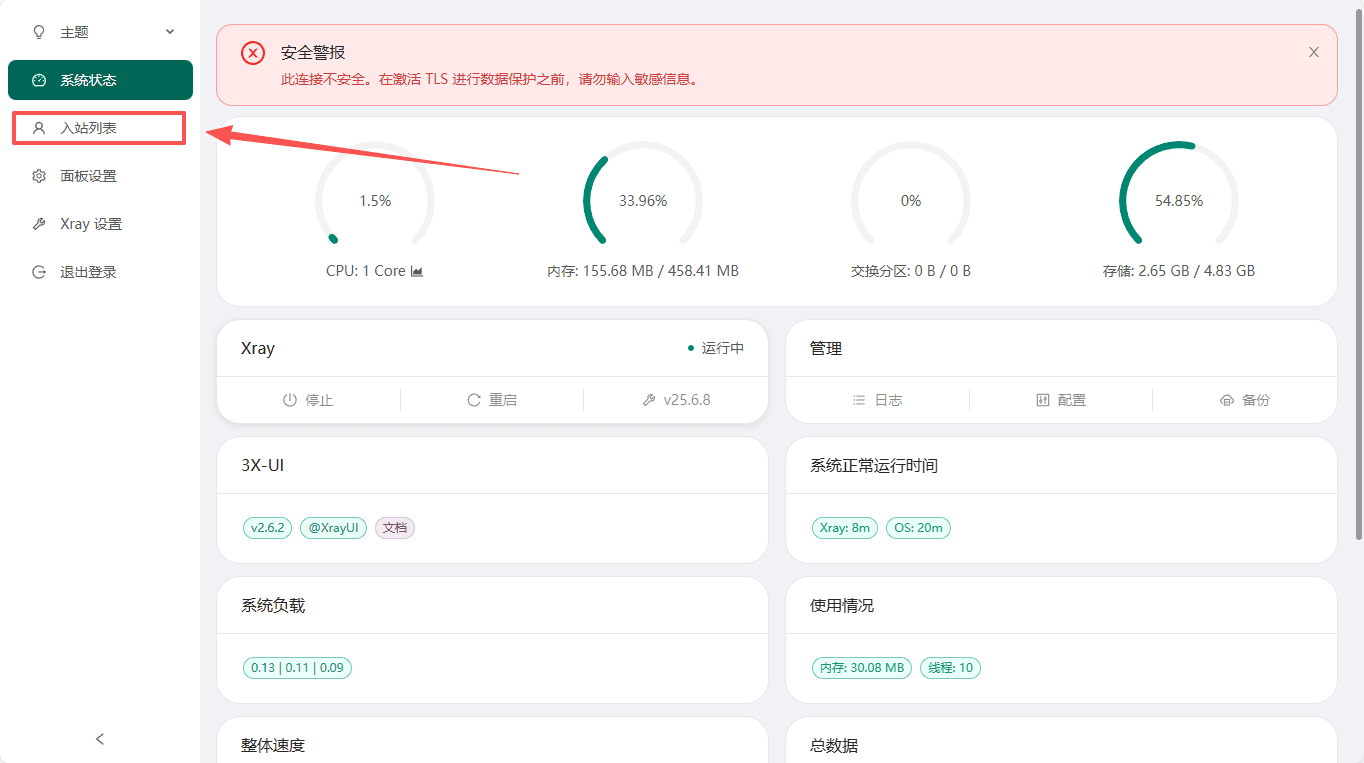The width and height of the screenshot is (1364, 763).
Task: Expand the 主题 theme dropdown
Action: click(x=169, y=32)
